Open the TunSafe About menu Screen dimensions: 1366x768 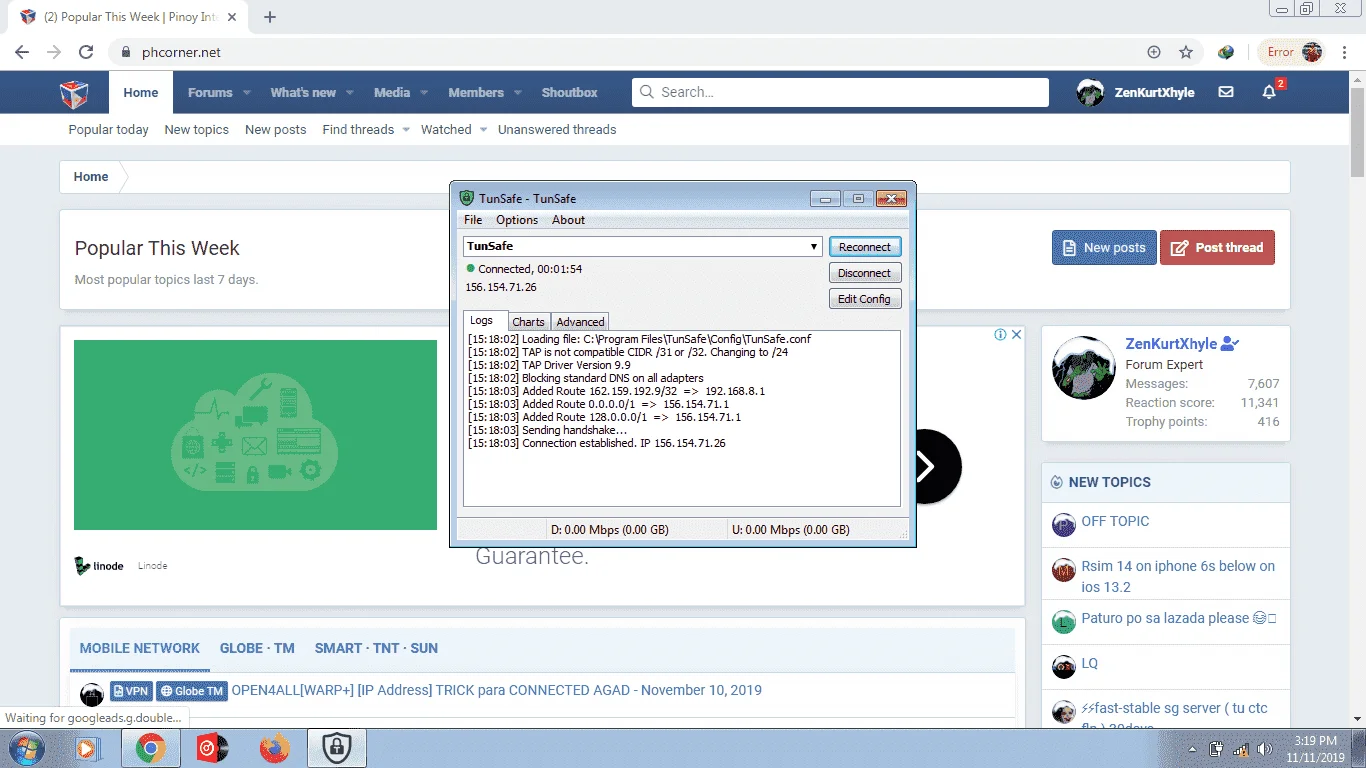[568, 220]
